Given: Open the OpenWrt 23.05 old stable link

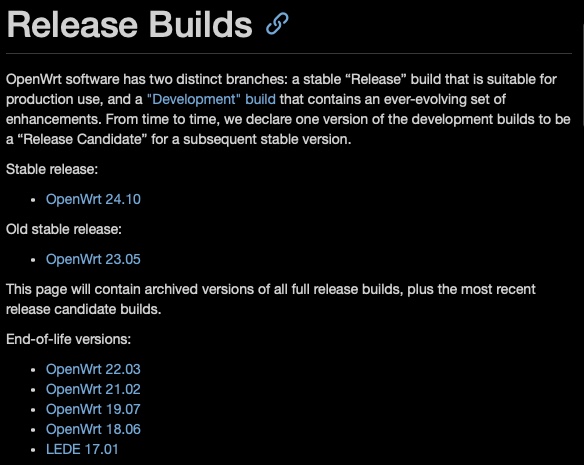Looking at the screenshot, I should [x=93, y=259].
